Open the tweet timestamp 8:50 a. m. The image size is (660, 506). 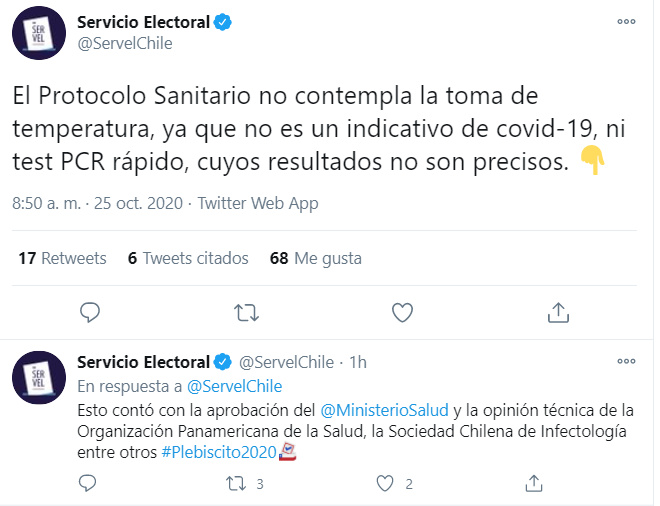click(46, 203)
